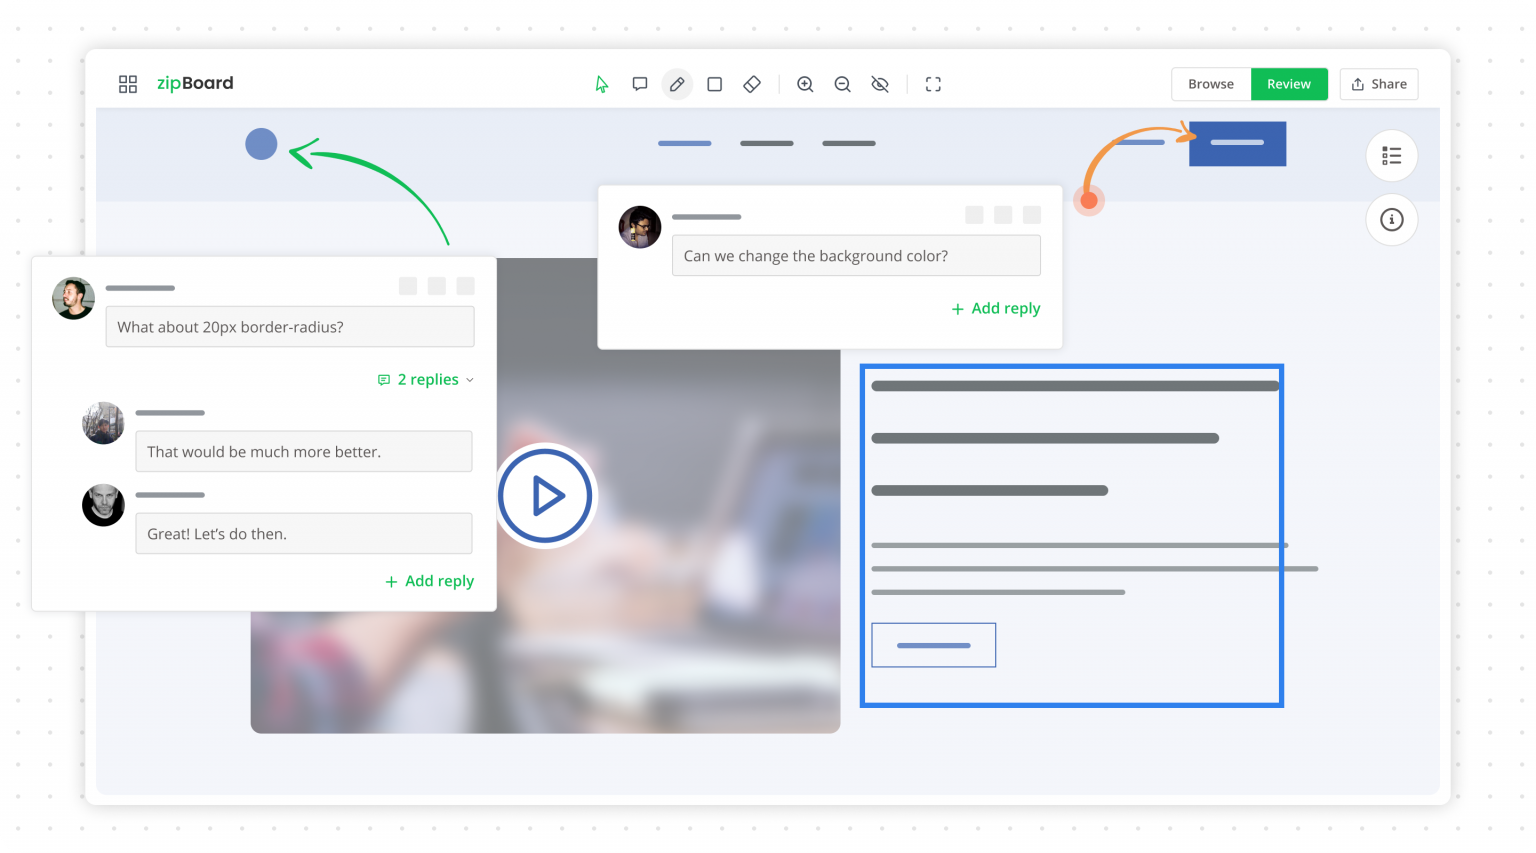Image resolution: width=1536 pixels, height=853 pixels.
Task: Play the blurred video
Action: tap(545, 495)
